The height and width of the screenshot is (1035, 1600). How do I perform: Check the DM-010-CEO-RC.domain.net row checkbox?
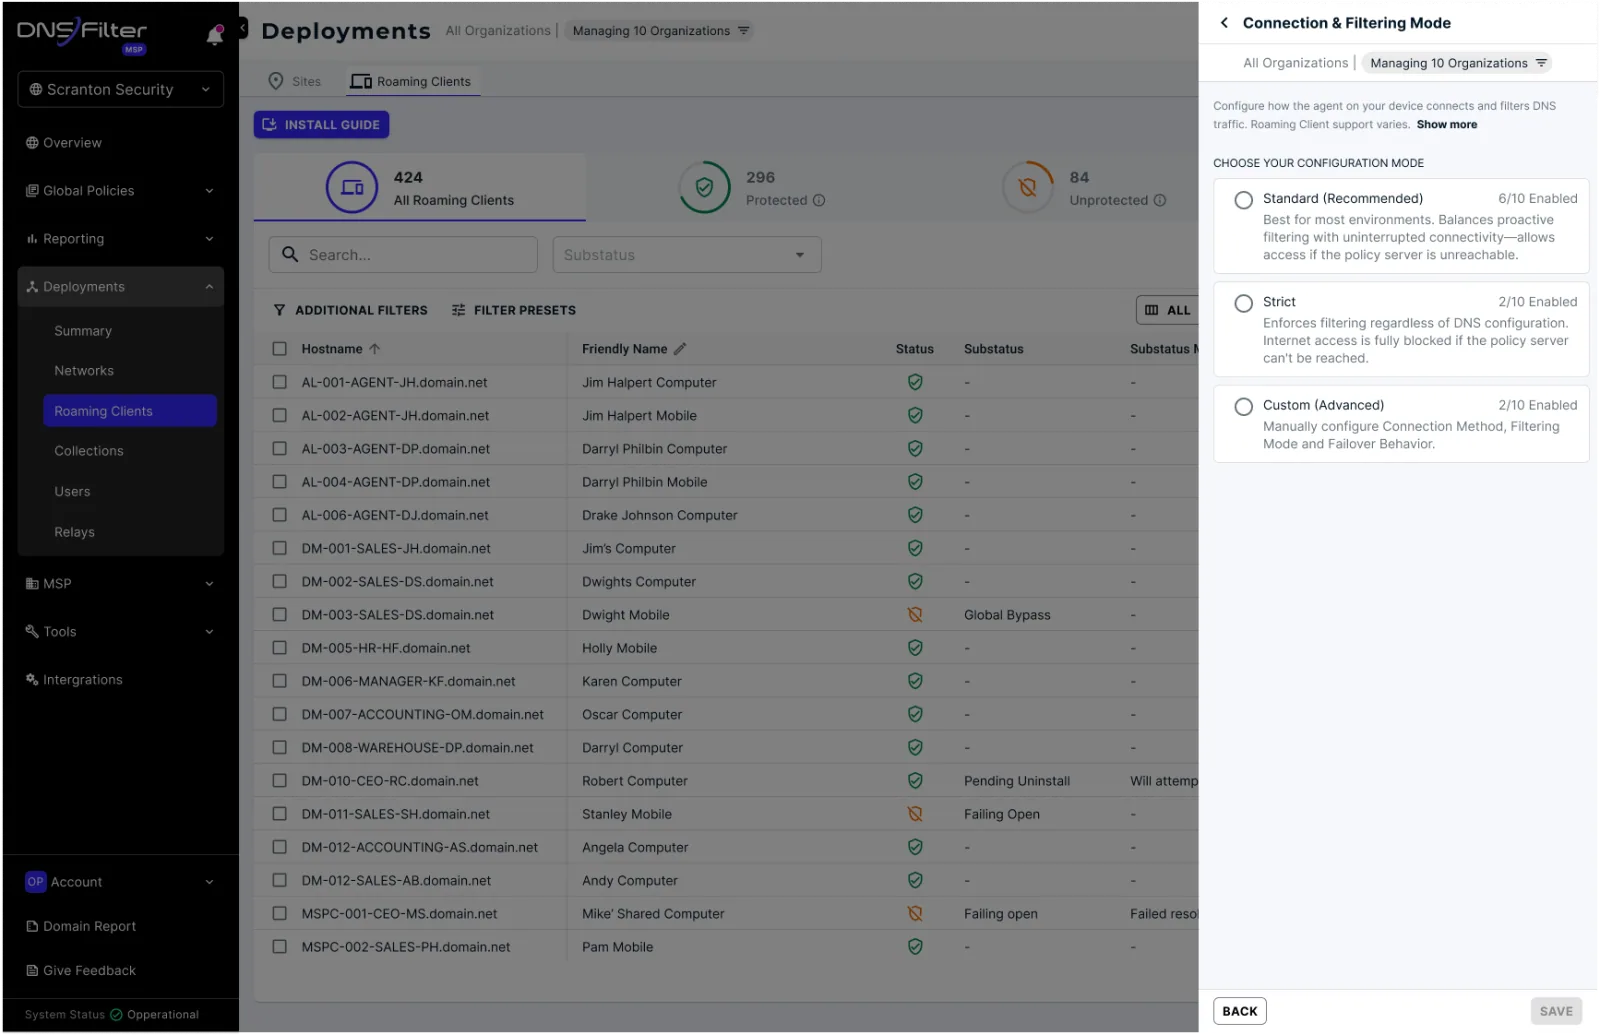280,781
